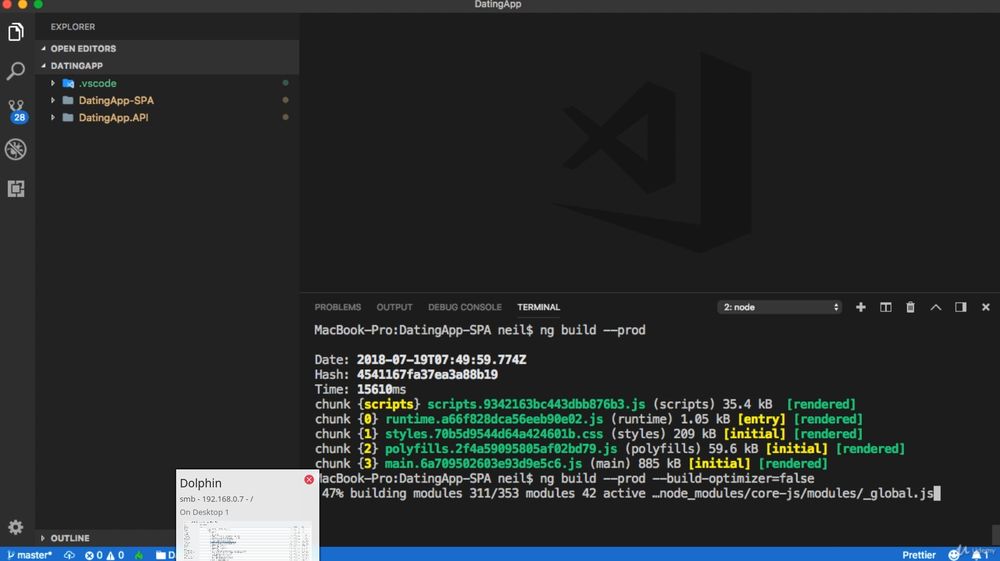Open the Manage gear settings icon
Viewport: 1000px width, 561px height.
click(x=16, y=527)
